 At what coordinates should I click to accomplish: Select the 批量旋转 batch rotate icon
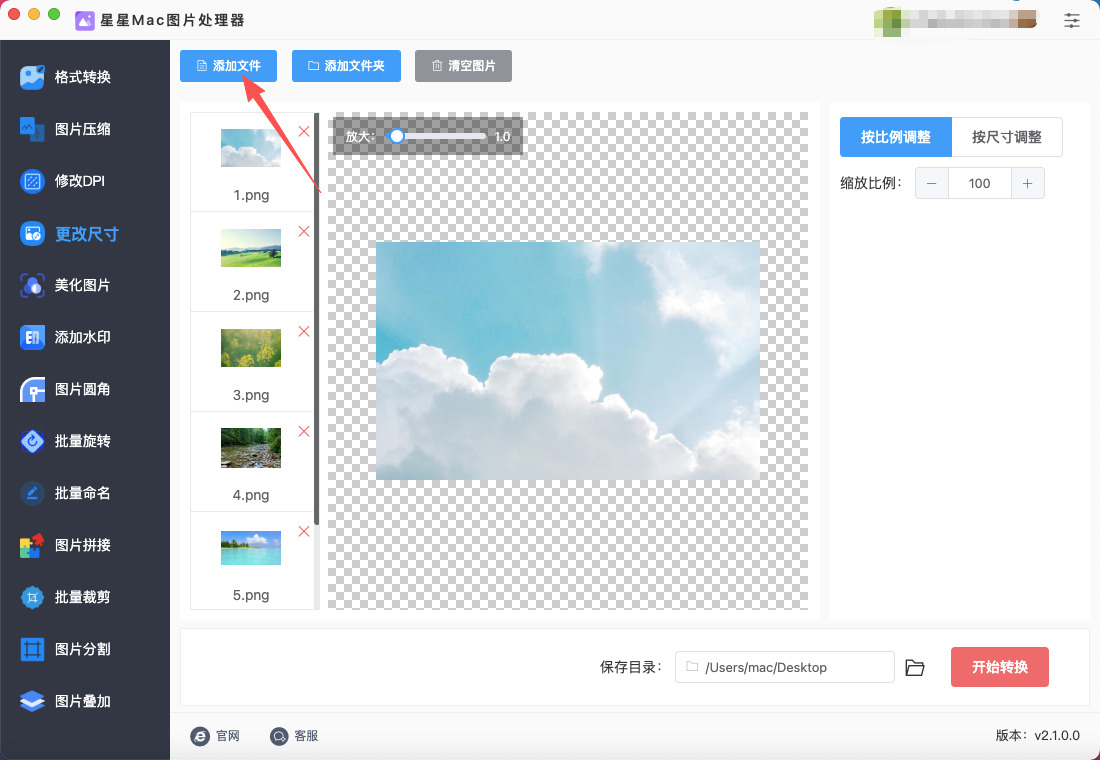tap(32, 441)
